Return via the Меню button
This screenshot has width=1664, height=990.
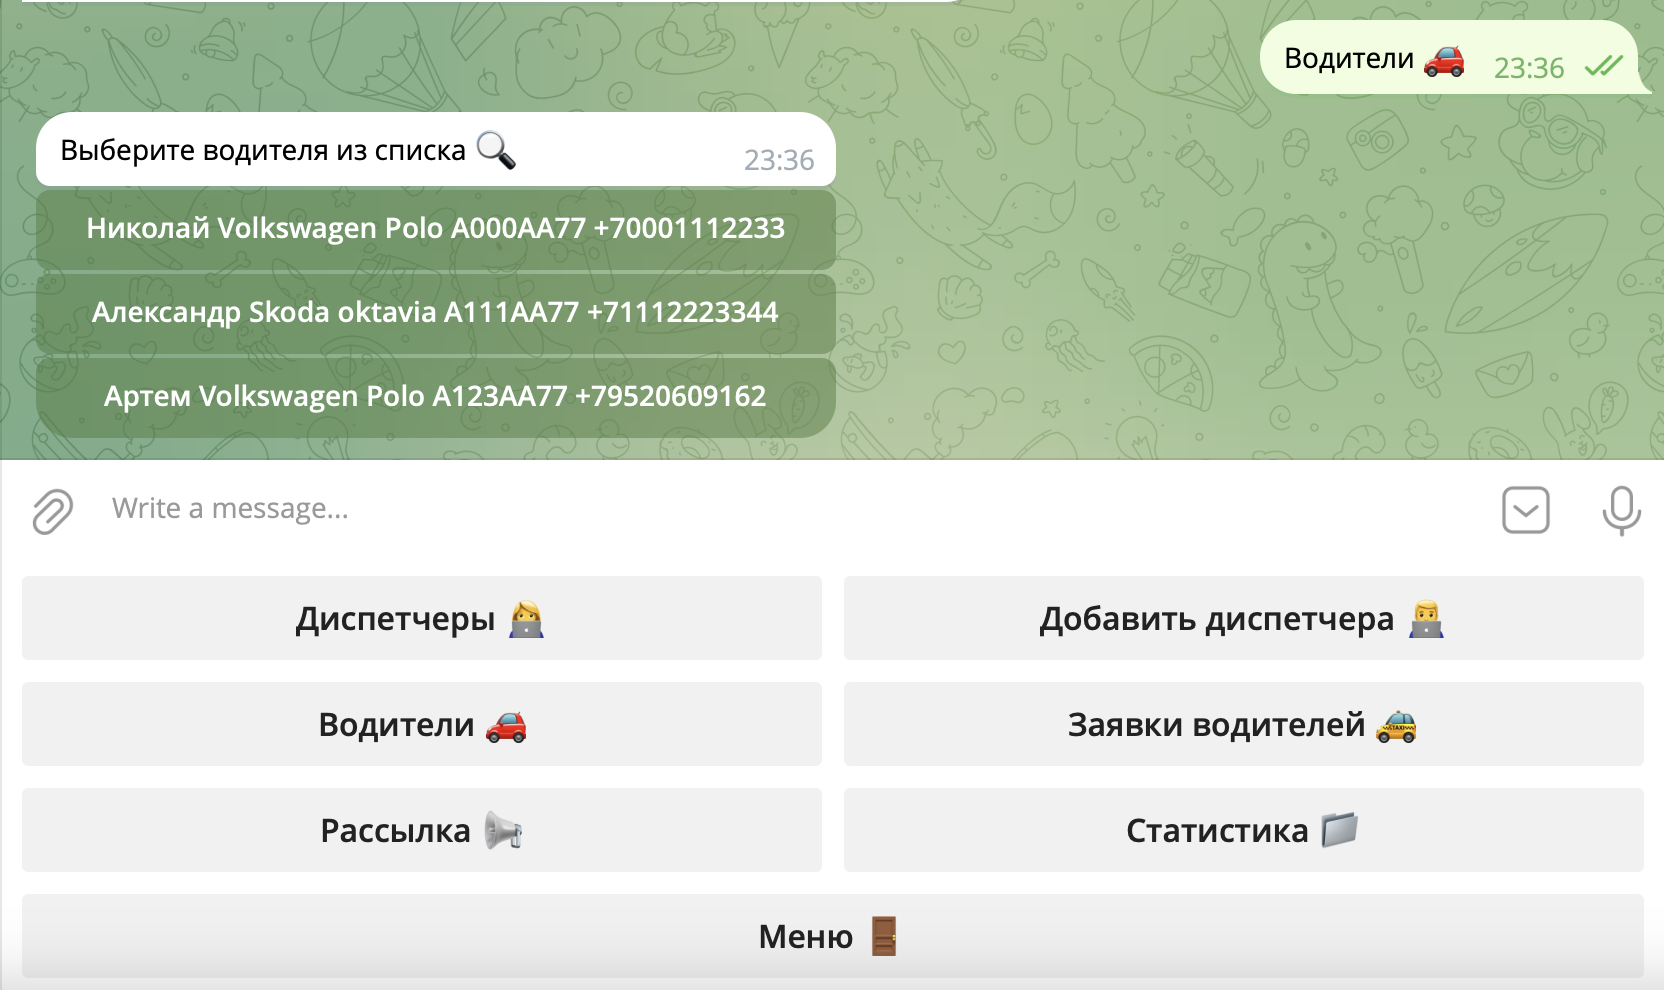831,936
